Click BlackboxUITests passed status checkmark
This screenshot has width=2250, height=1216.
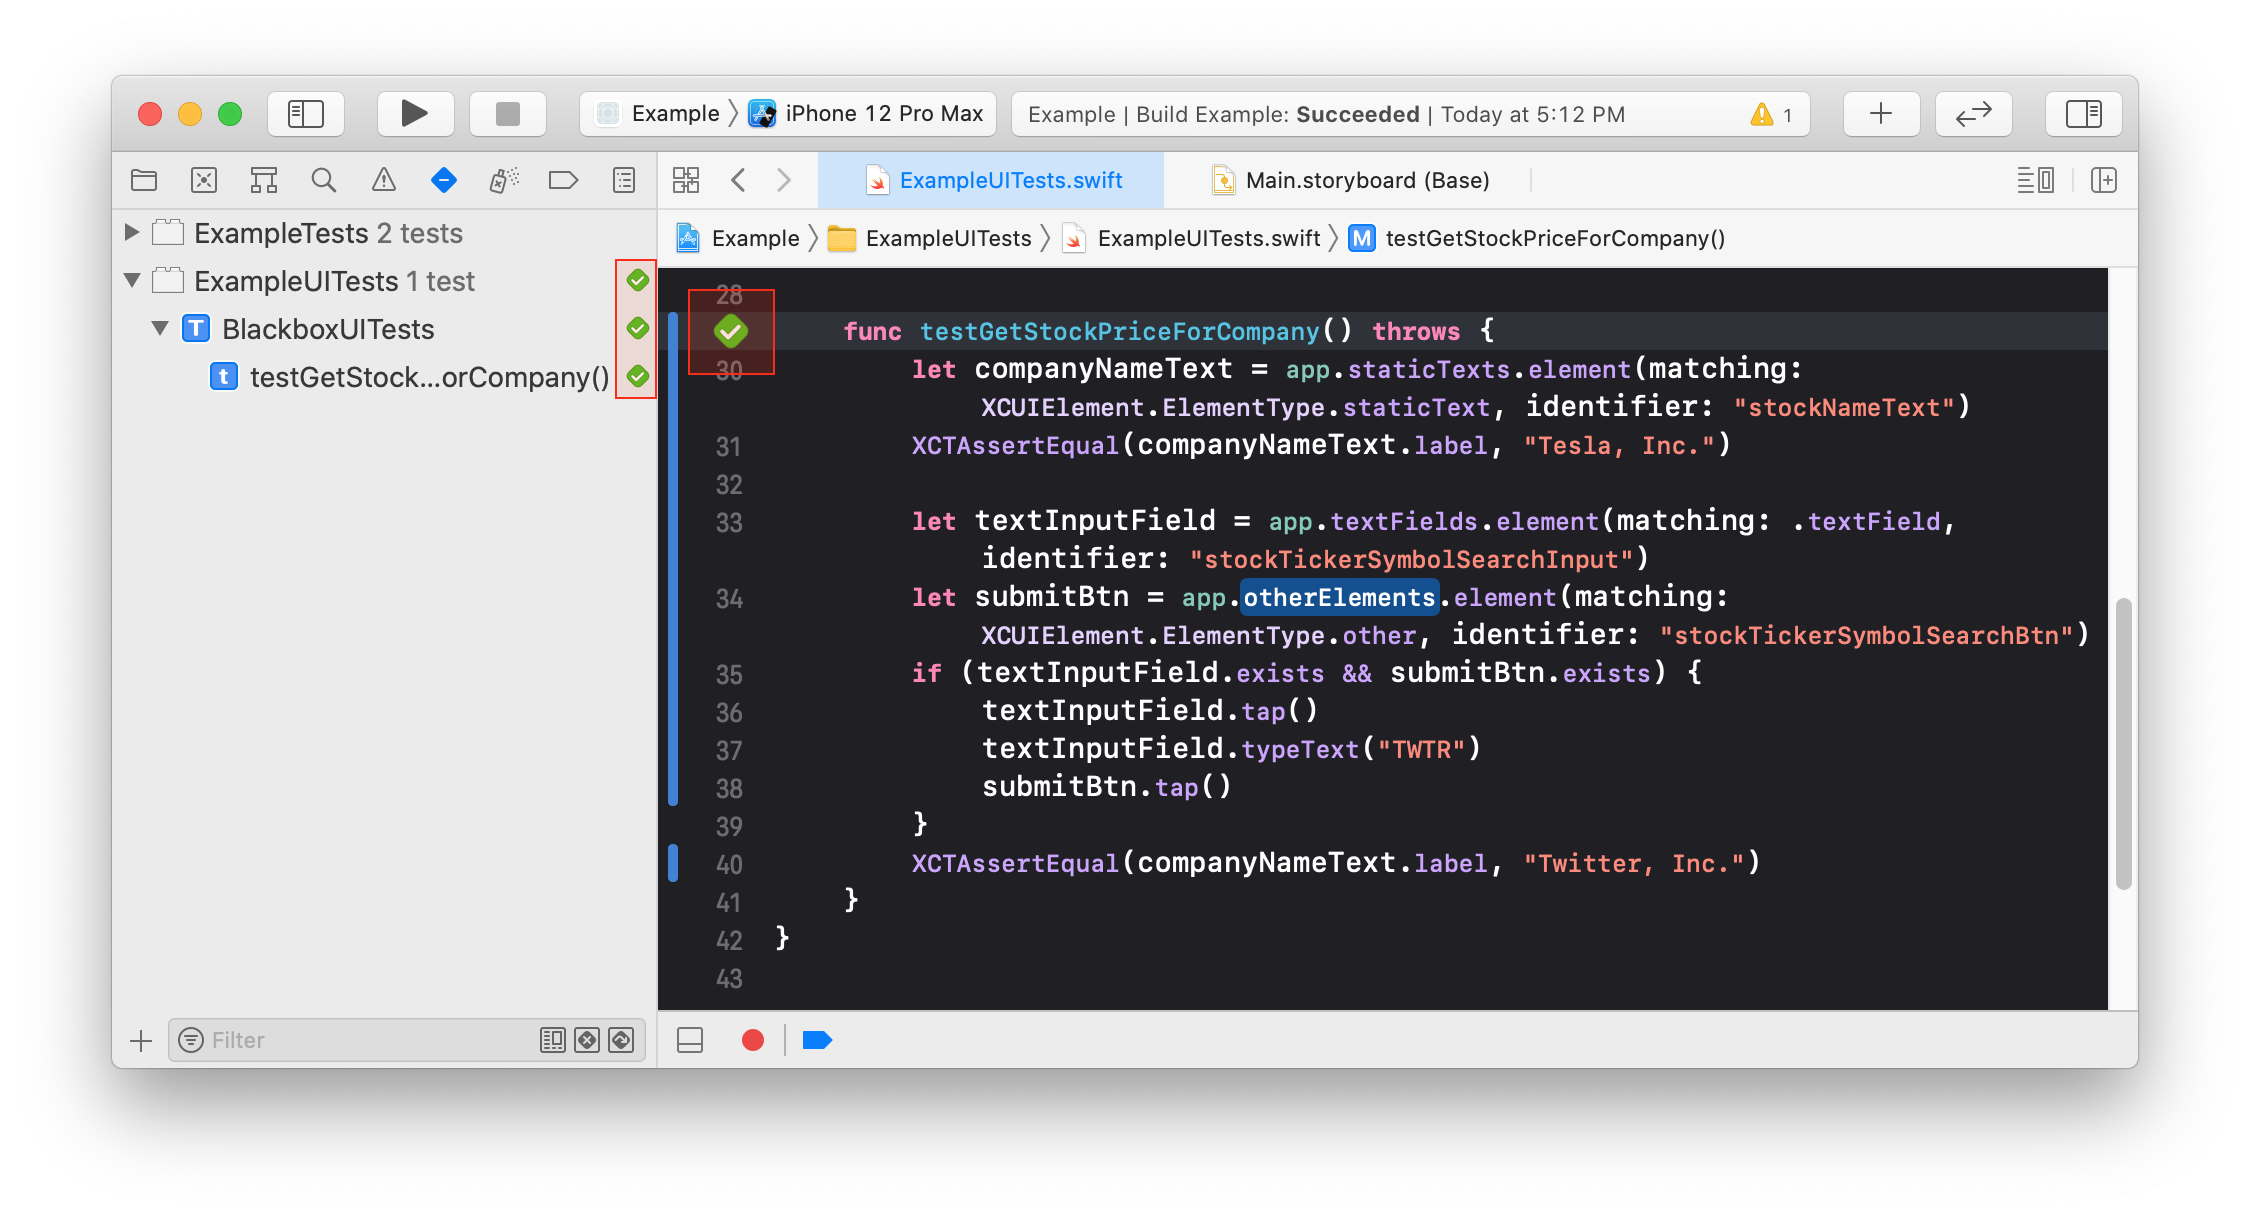(637, 329)
